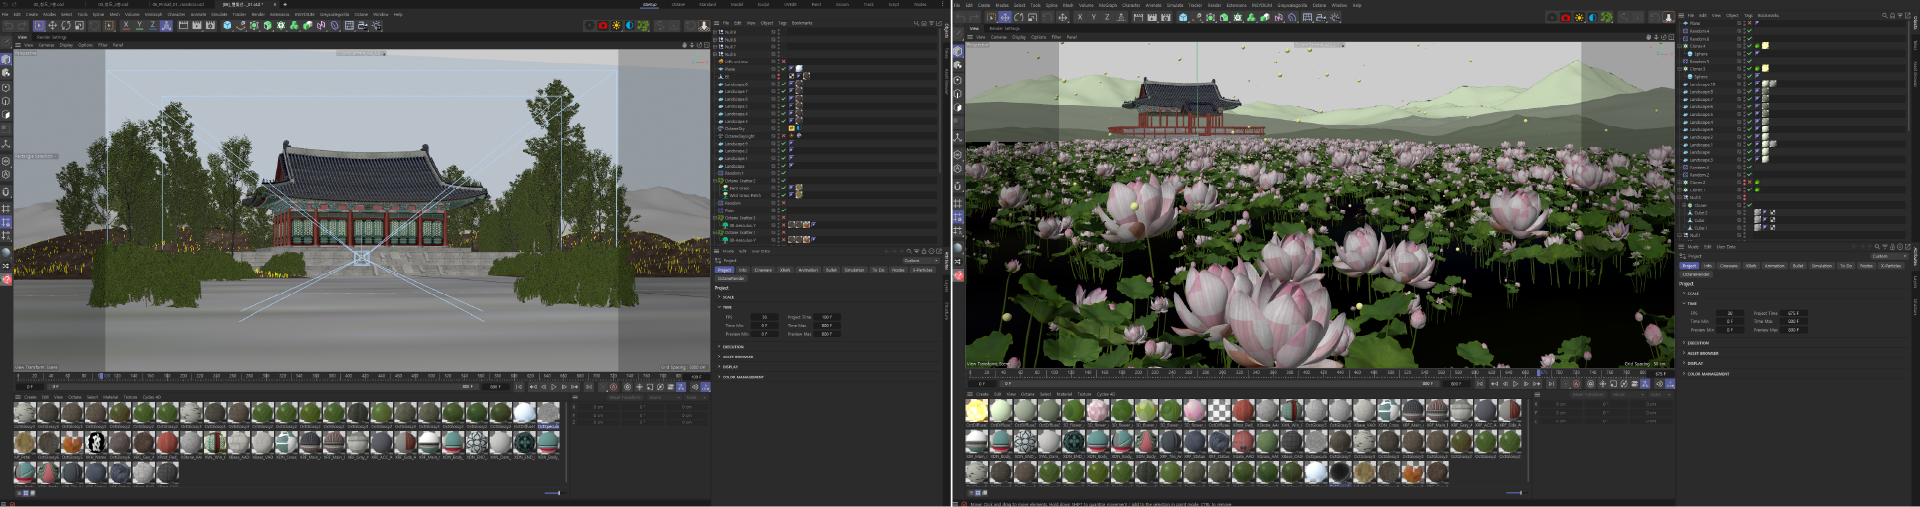
Task: Toggle visibility dots for Landscape.8 in left Object Manager
Action: [778, 84]
